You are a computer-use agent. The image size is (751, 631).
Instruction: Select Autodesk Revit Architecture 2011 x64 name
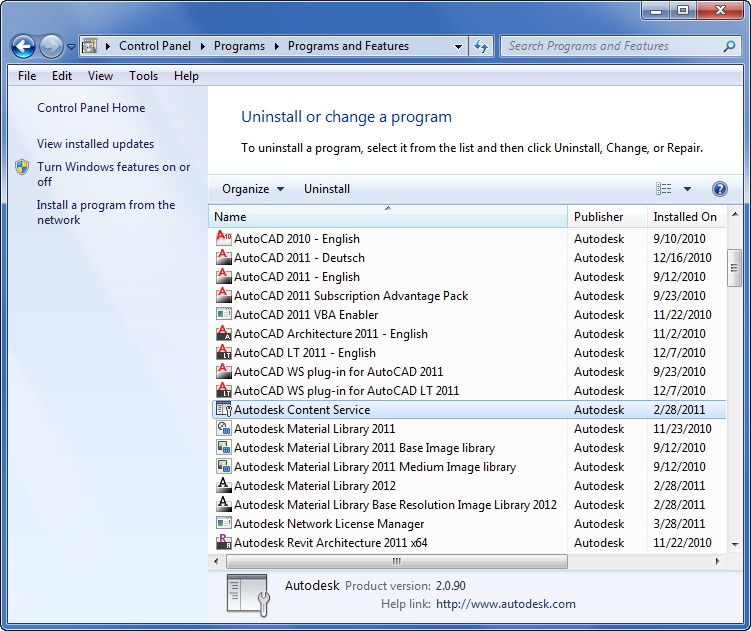pos(330,542)
